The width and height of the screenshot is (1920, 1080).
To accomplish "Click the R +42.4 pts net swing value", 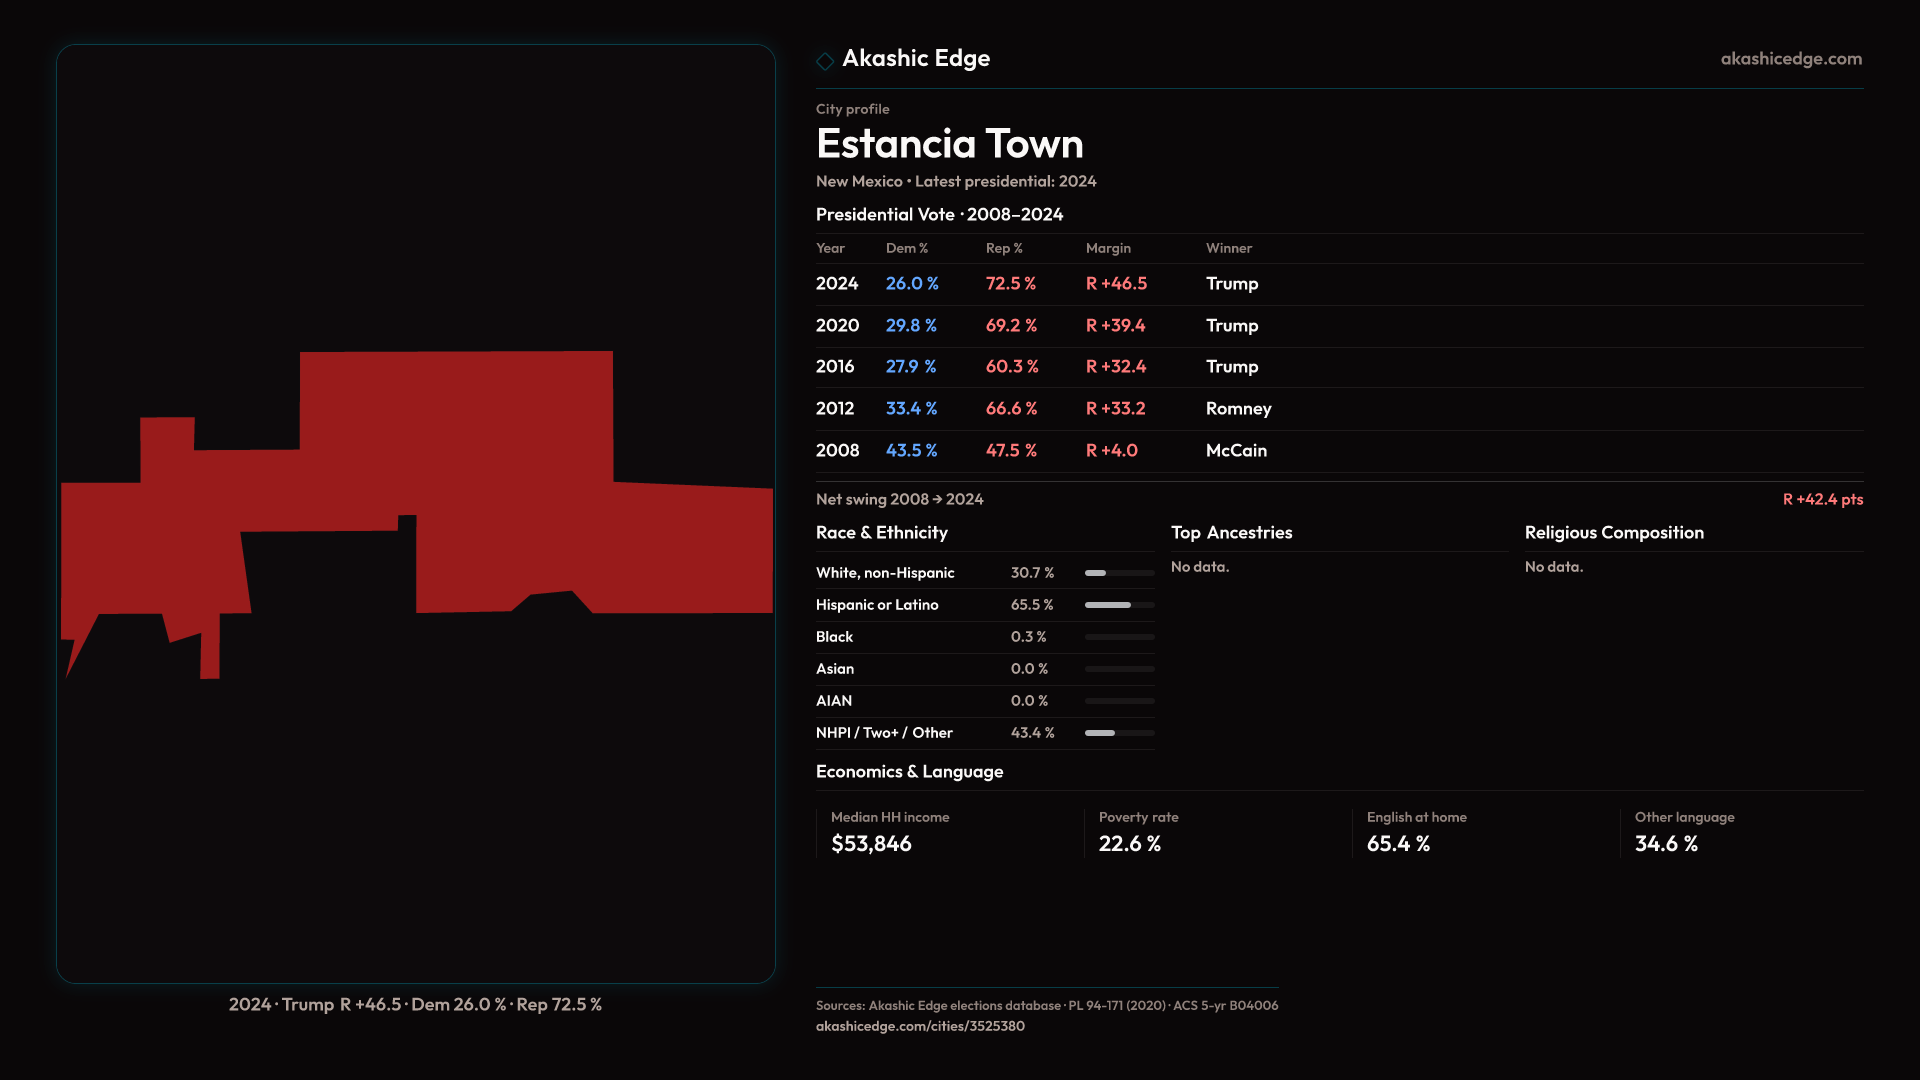I will click(1822, 499).
